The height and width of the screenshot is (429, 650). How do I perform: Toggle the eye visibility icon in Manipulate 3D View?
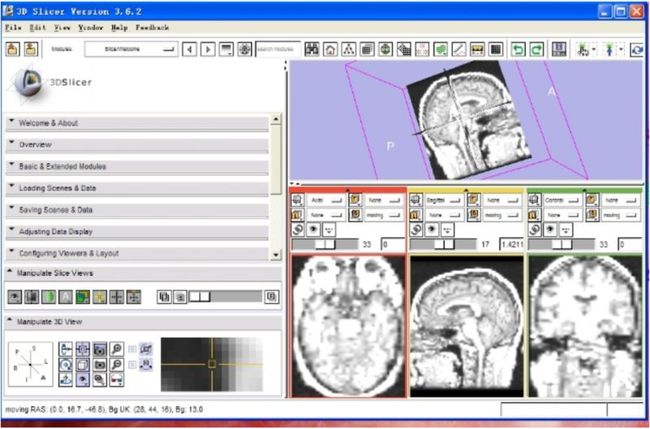tap(82, 380)
